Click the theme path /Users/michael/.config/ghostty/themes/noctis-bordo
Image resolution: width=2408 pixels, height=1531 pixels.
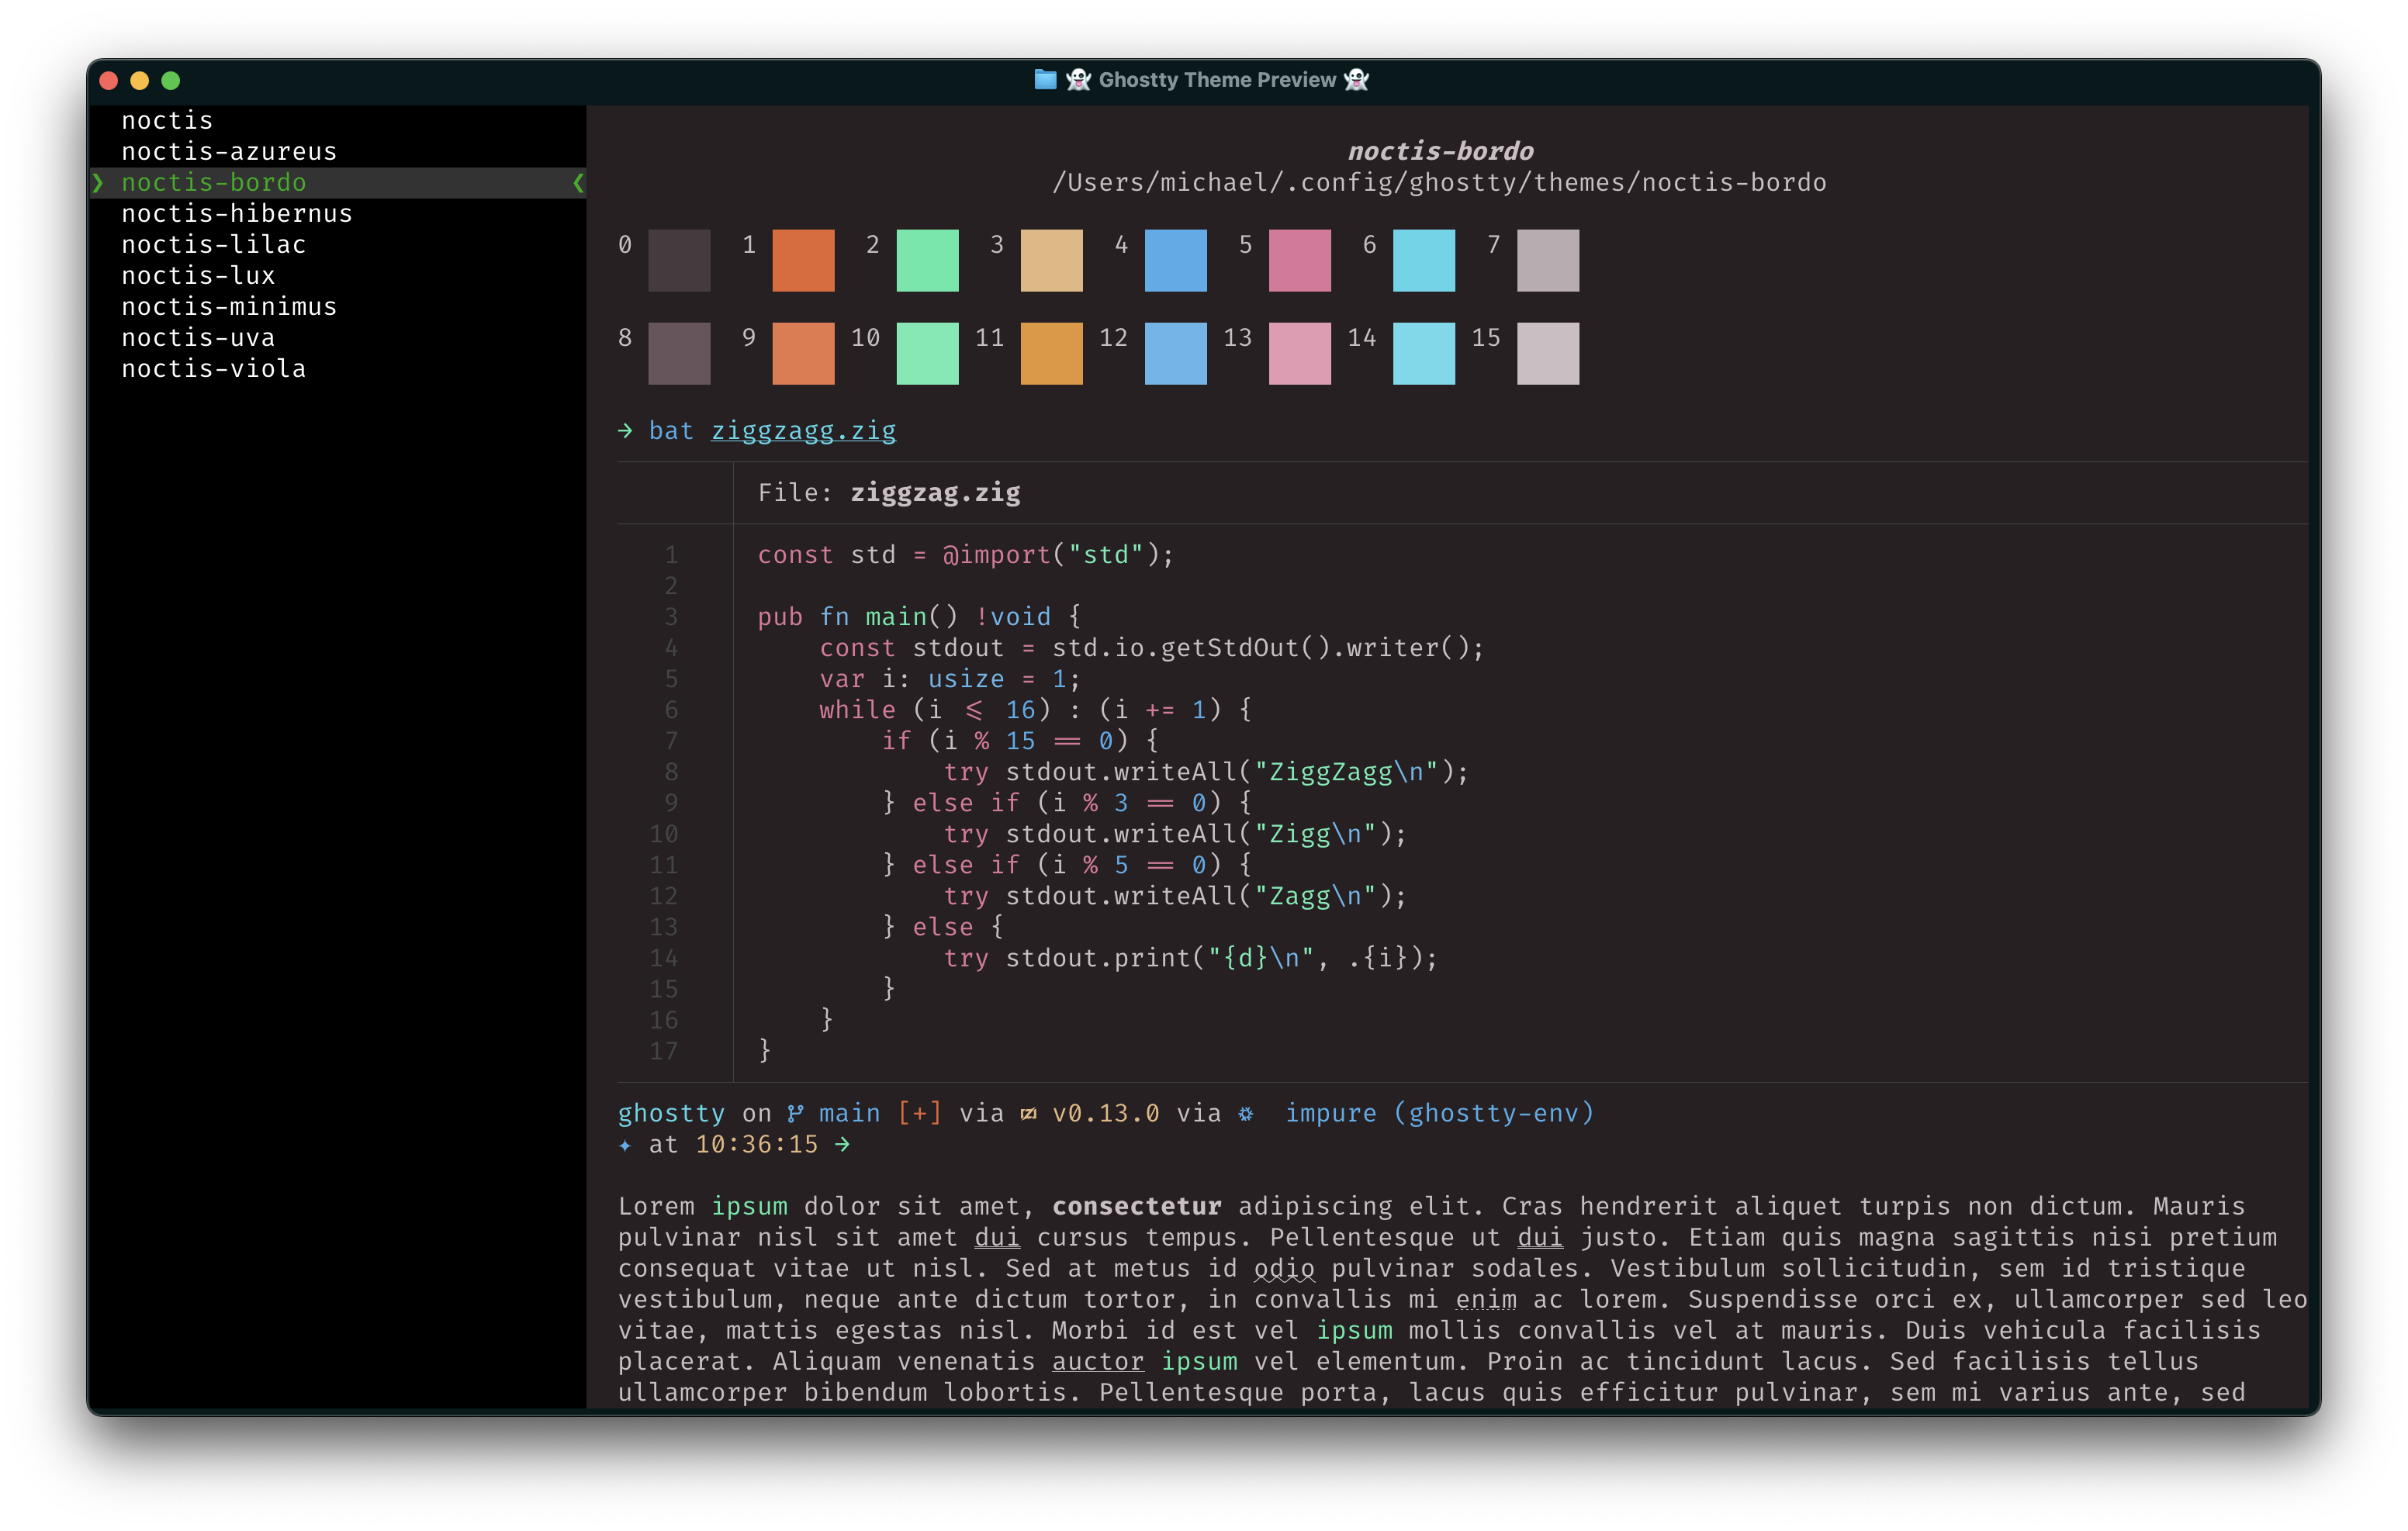[x=1439, y=182]
